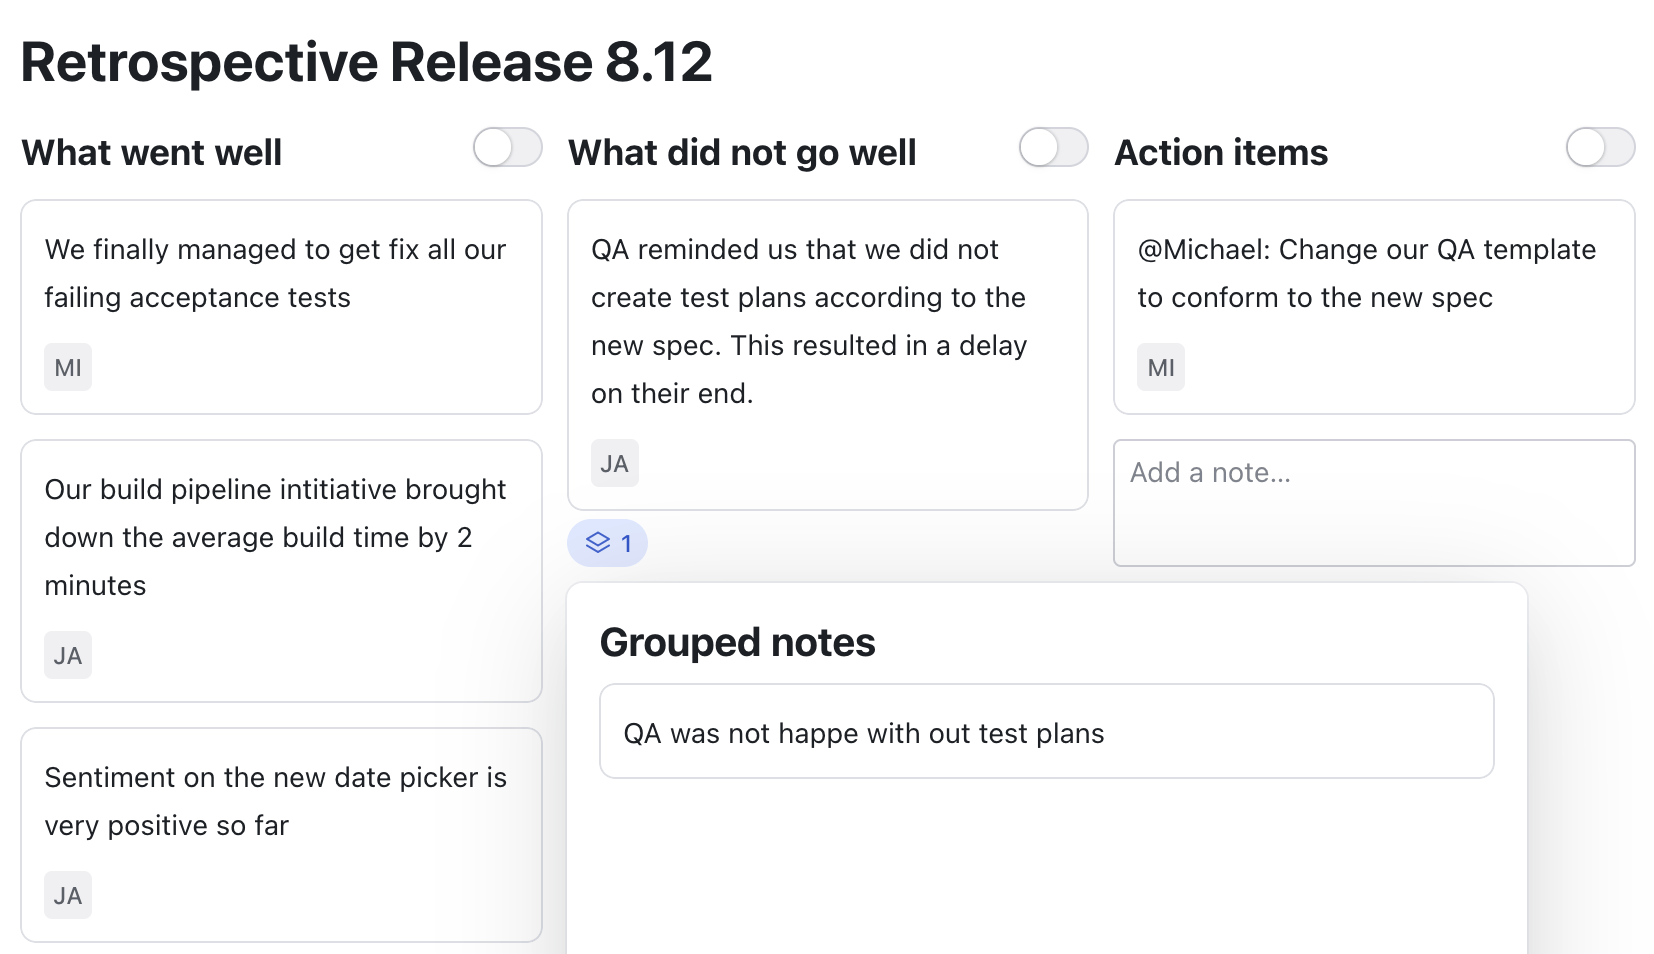Viewport: 1654px width, 954px height.
Task: Collapse the grouped notes stack badge
Action: point(607,543)
